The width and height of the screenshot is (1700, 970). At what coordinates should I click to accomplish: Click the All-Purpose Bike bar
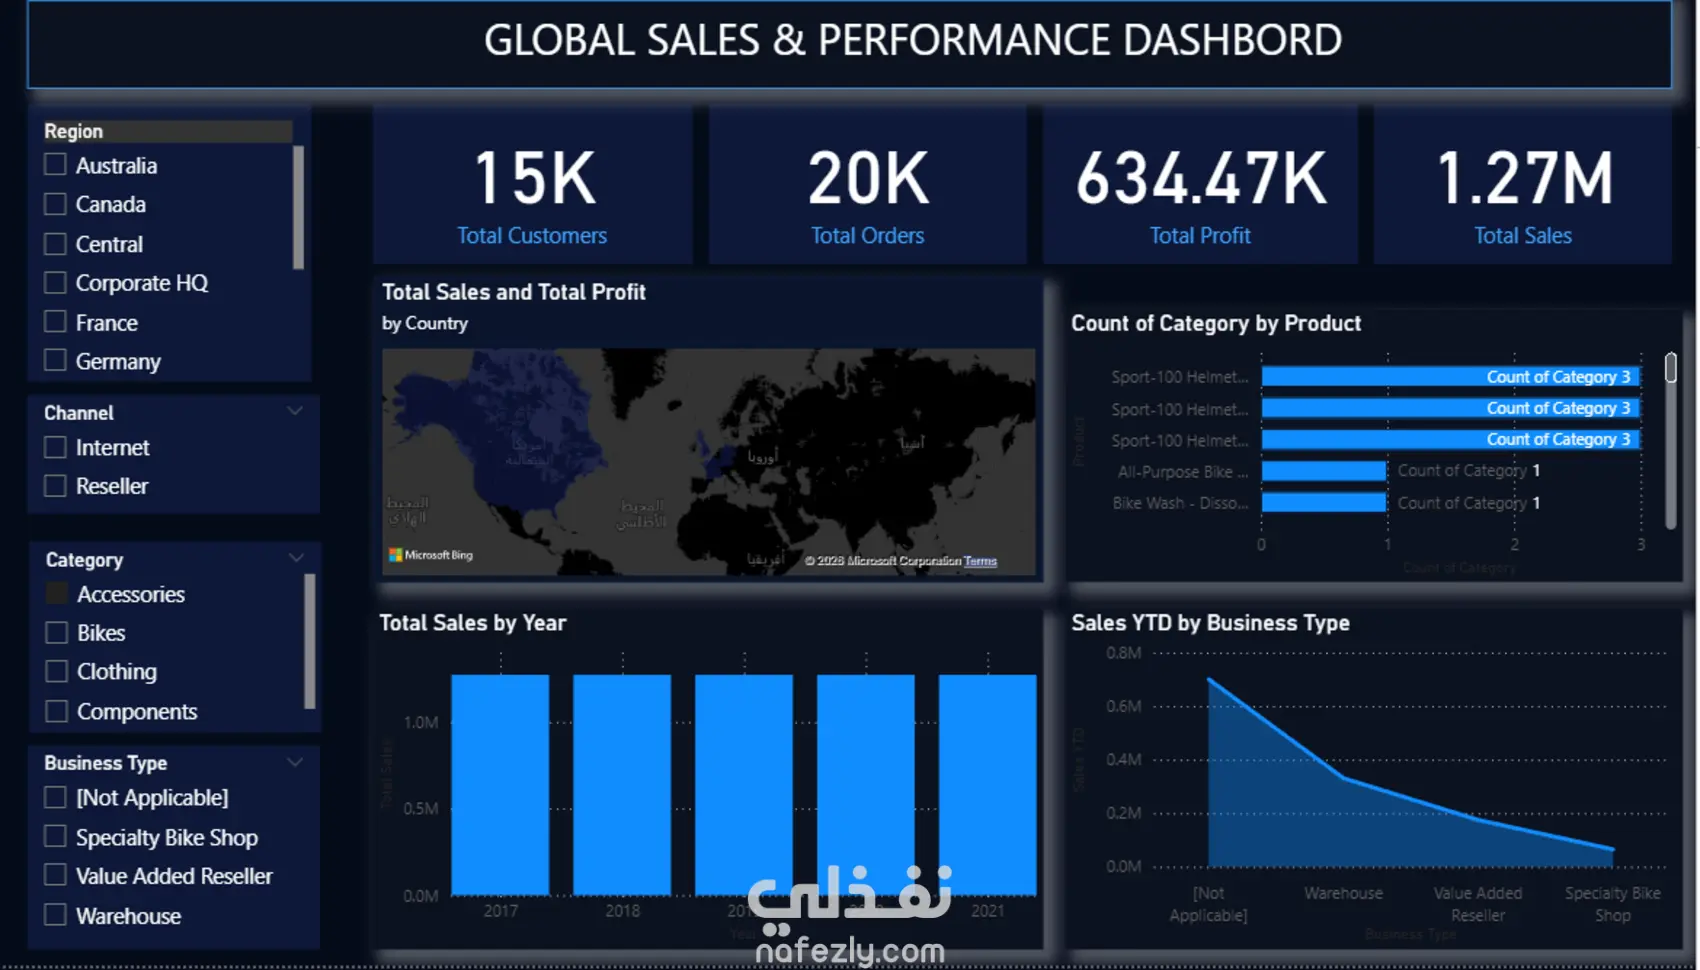1324,471
